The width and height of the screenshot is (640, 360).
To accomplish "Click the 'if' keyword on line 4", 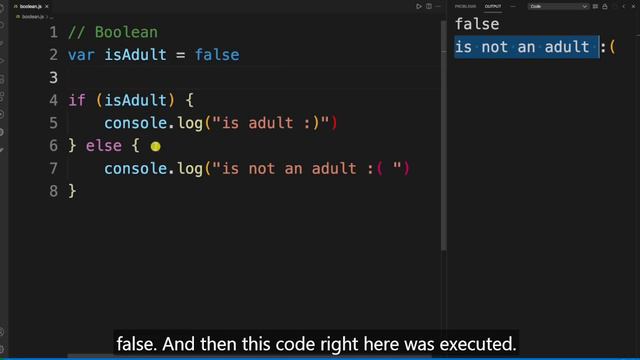I will point(77,100).
